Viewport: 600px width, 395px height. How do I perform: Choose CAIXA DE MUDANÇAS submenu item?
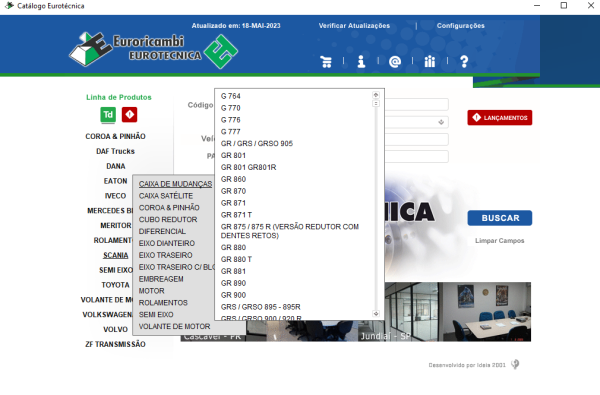(x=175, y=184)
